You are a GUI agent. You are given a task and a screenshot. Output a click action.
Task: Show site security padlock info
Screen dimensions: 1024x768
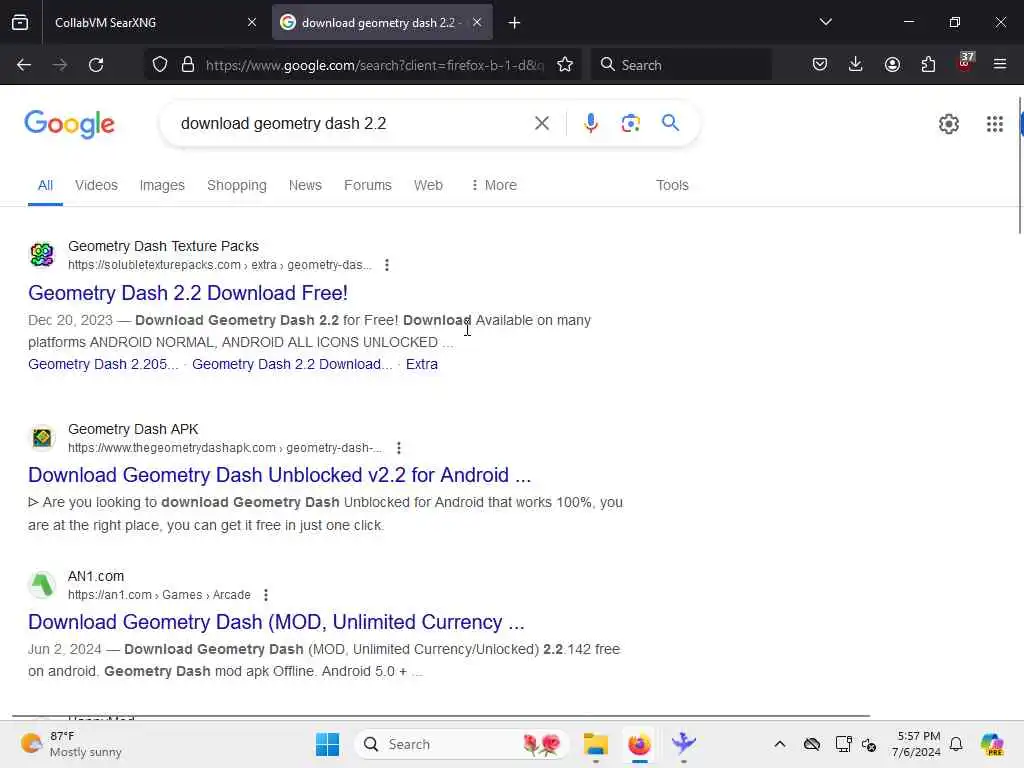[188, 65]
